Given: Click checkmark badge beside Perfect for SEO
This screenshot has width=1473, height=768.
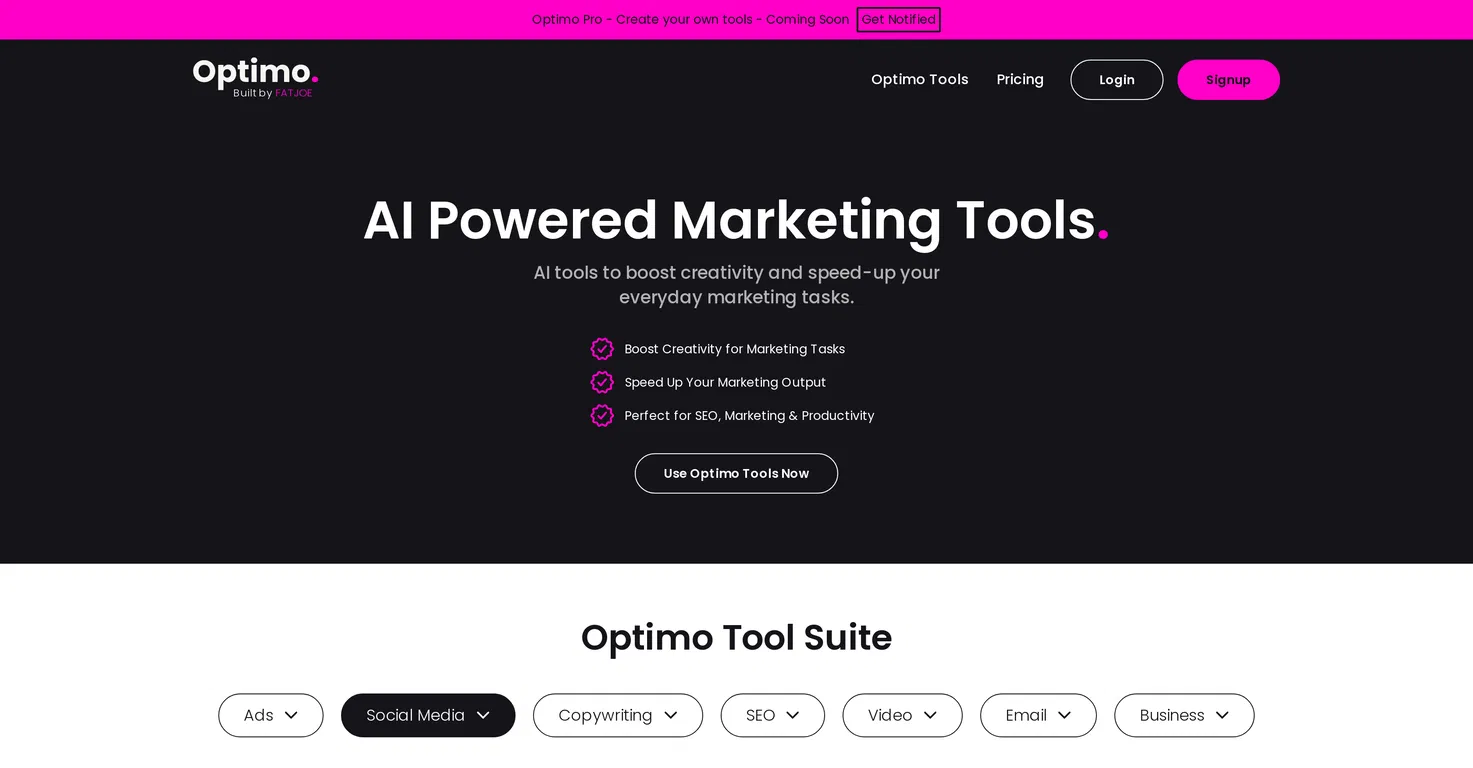Looking at the screenshot, I should pyautogui.click(x=602, y=415).
